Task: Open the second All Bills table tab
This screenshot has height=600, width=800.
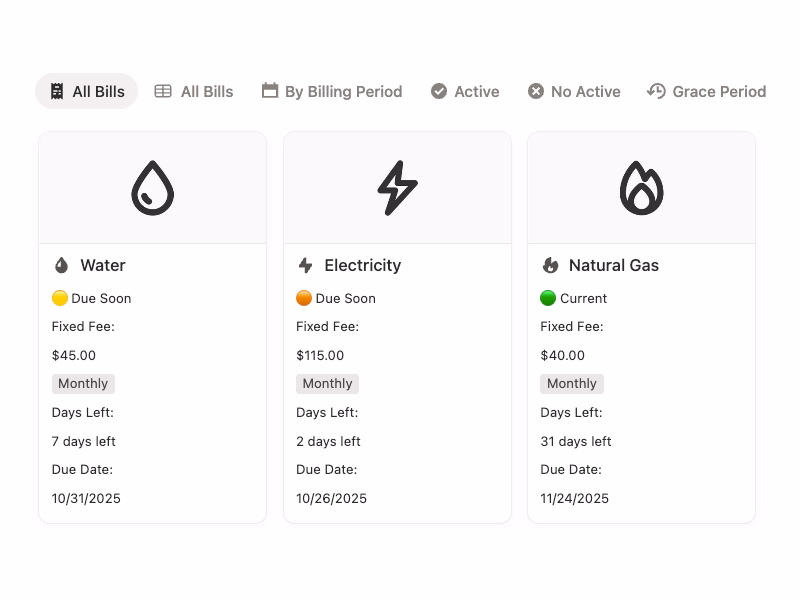Action: point(194,91)
